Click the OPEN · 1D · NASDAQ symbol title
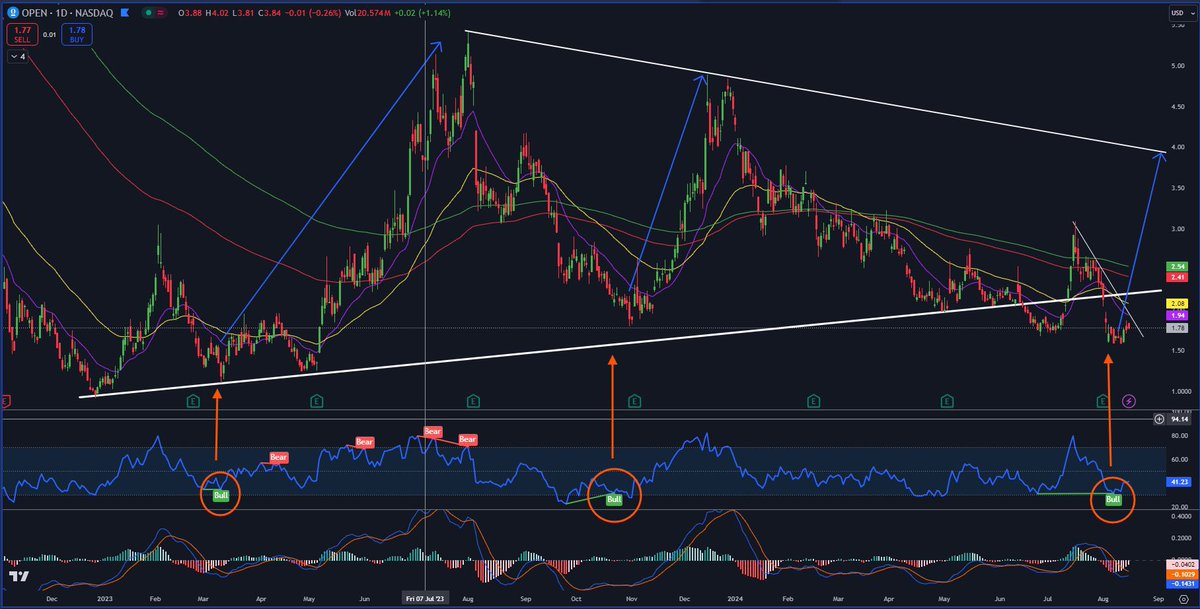The image size is (1200, 609). point(65,12)
